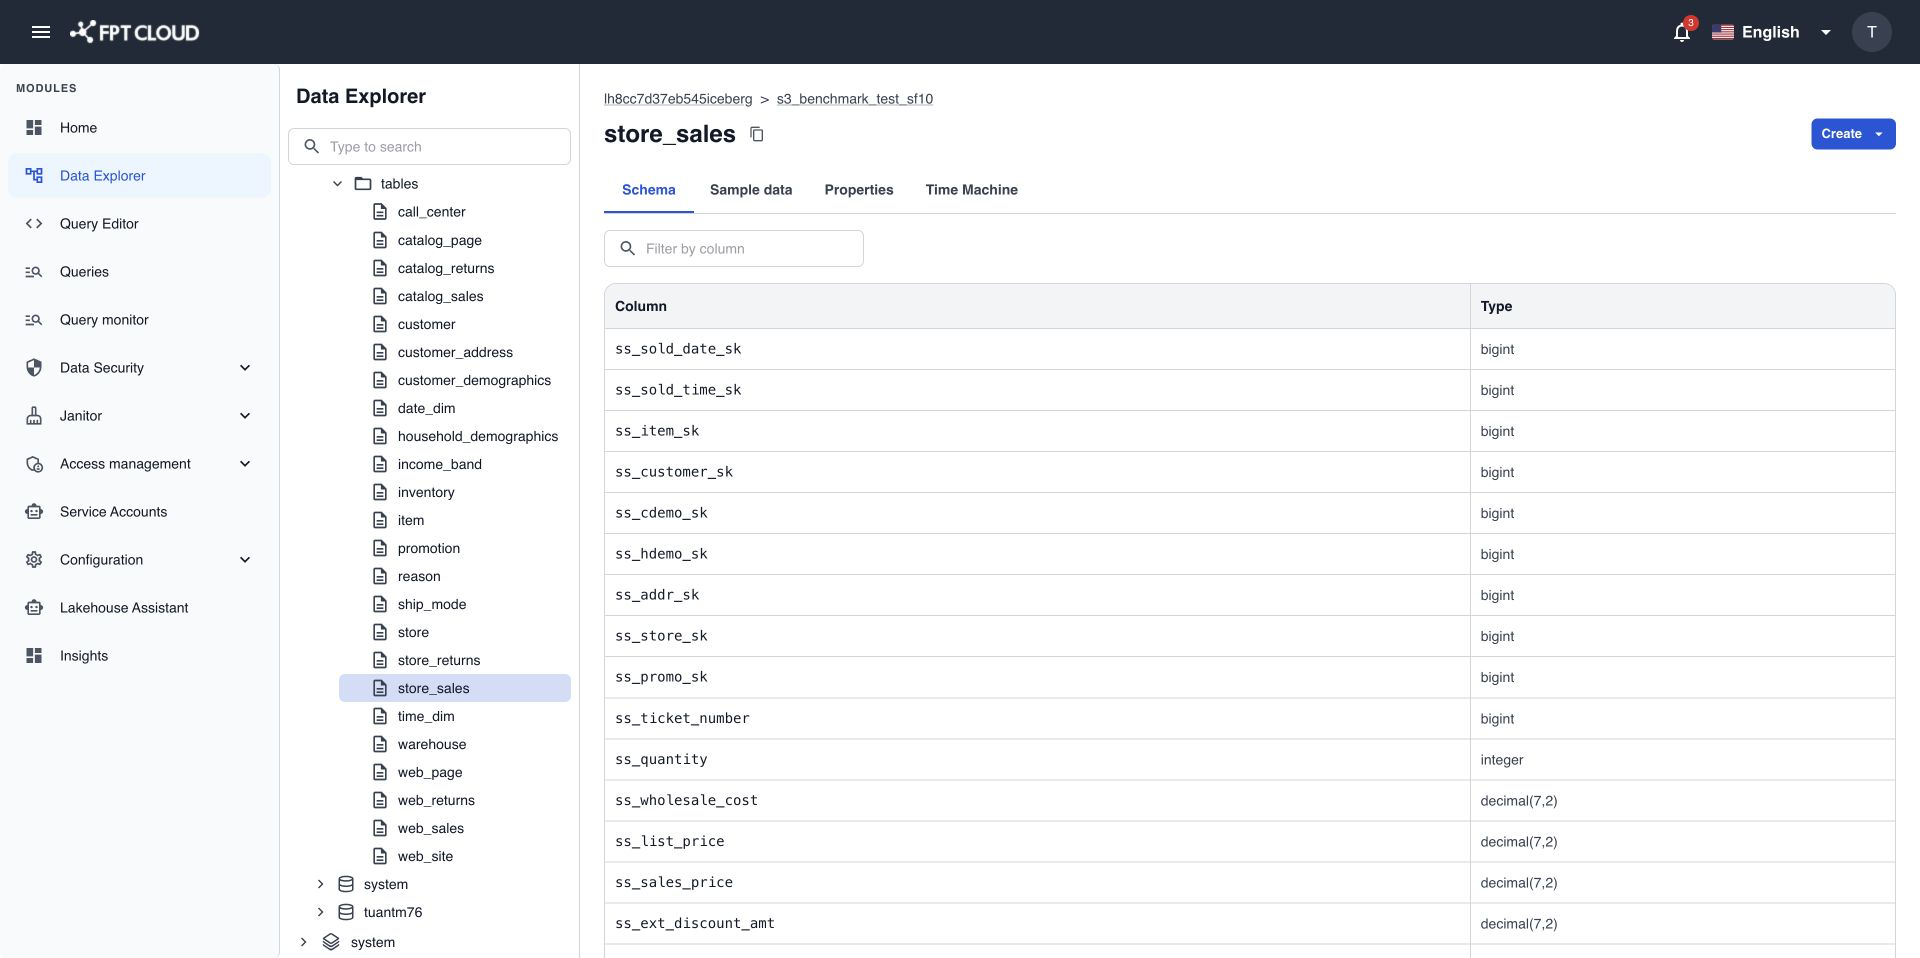Click the Type to search field
Image resolution: width=1920 pixels, height=958 pixels.
click(429, 147)
